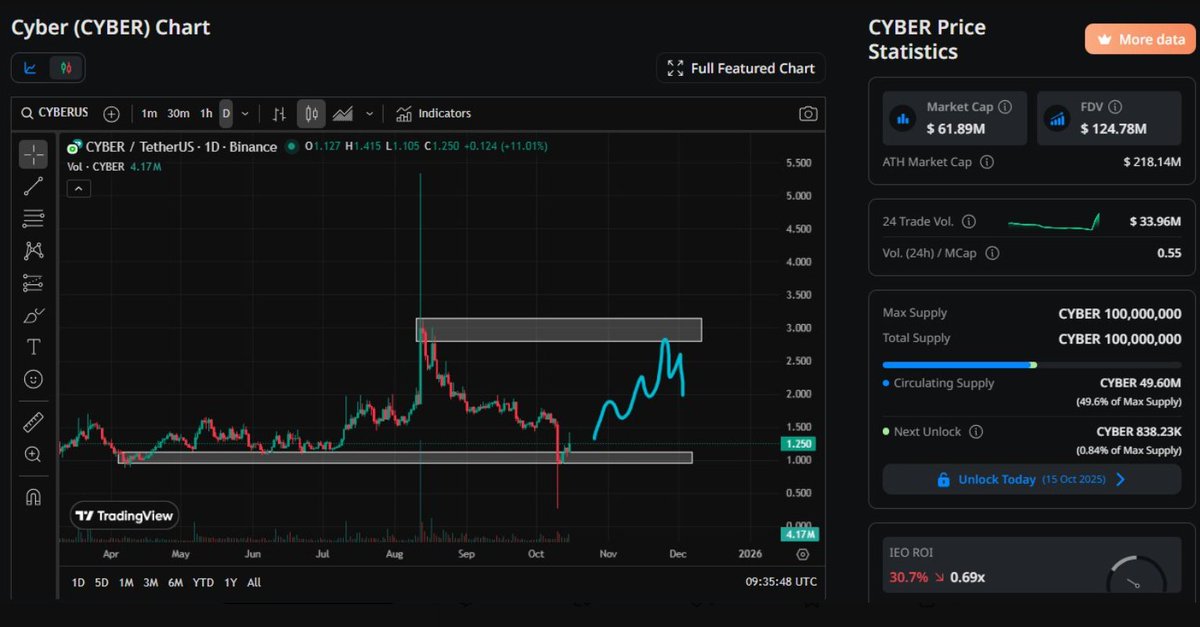Set the chart range to All

coord(254,582)
